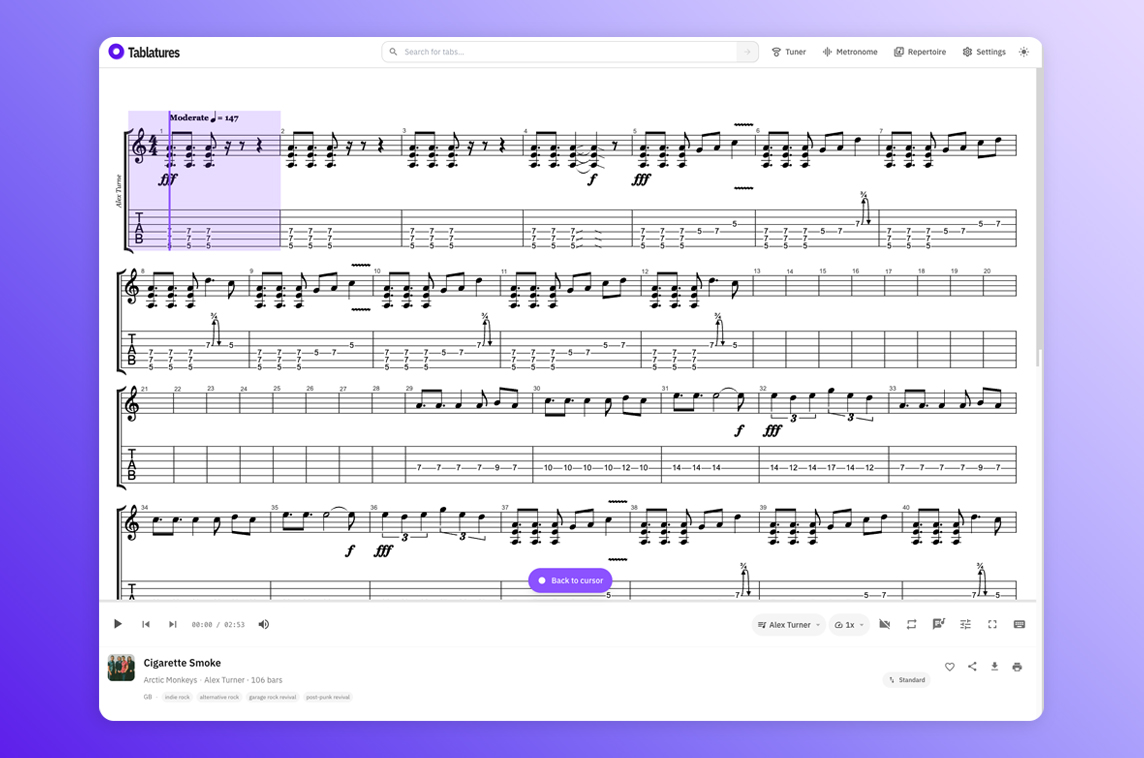Click the Cigarette Smoke song title

pyautogui.click(x=182, y=663)
